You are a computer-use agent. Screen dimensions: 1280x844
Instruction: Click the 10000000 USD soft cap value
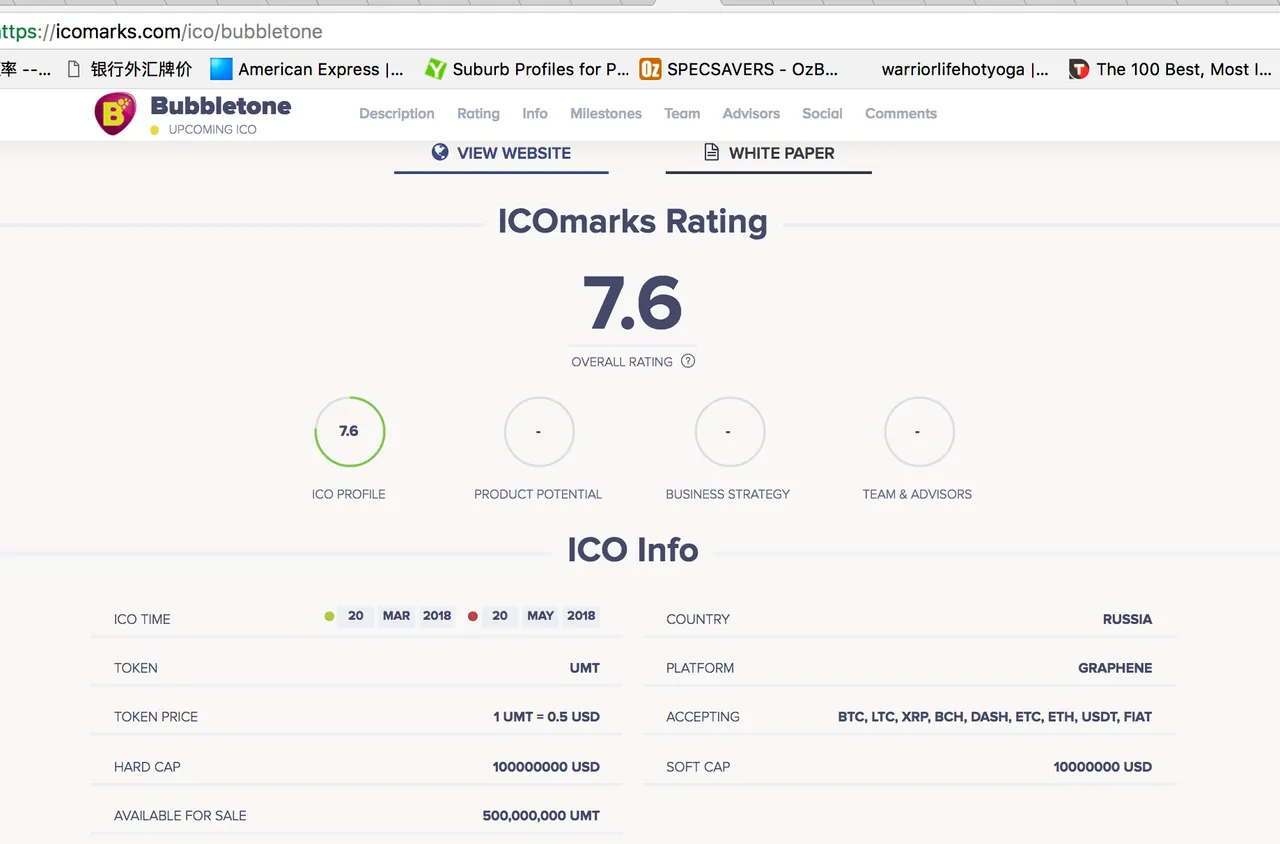(x=1103, y=767)
